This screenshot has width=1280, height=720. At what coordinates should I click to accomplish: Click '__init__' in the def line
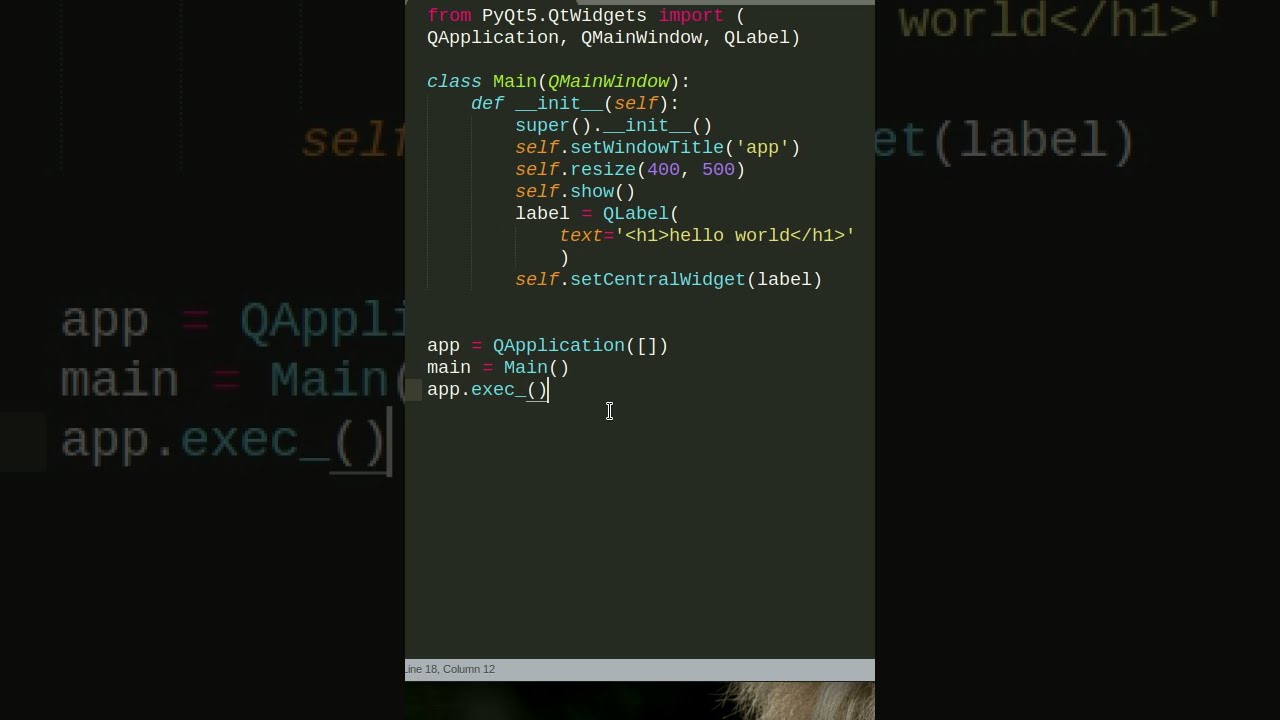pyautogui.click(x=559, y=103)
